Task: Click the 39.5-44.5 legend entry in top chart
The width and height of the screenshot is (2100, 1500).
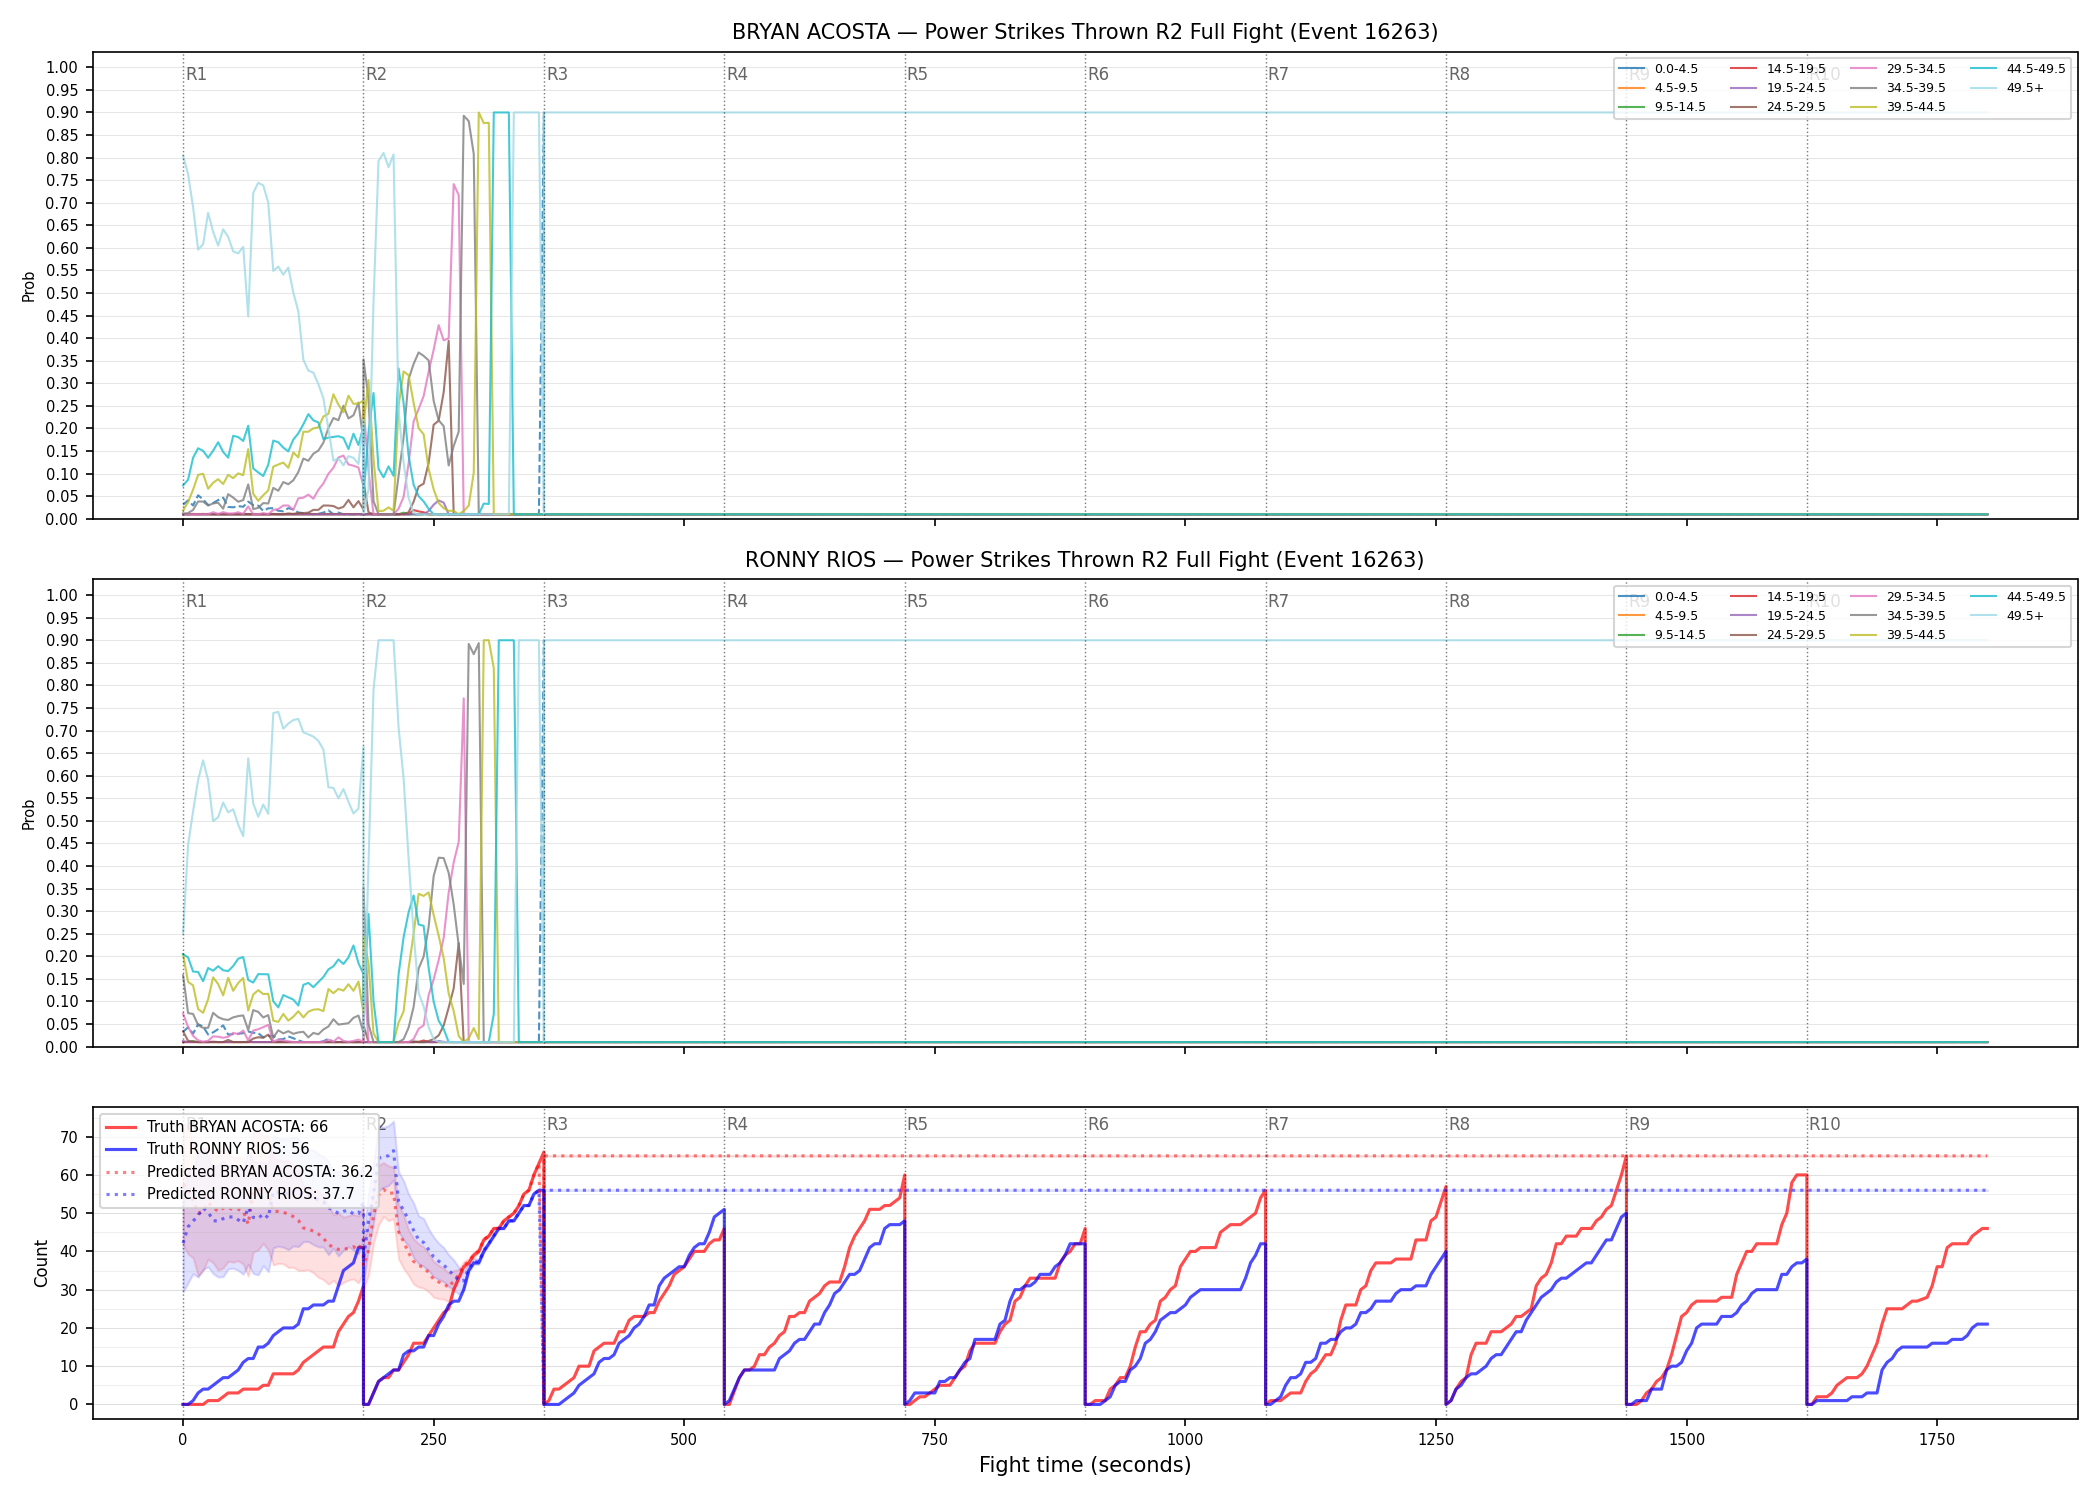Action: [1898, 107]
